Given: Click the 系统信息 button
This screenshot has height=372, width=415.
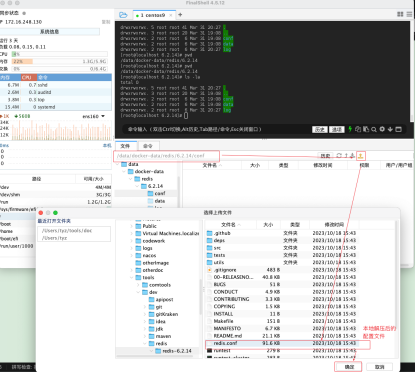Looking at the screenshot, I should [49, 32].
